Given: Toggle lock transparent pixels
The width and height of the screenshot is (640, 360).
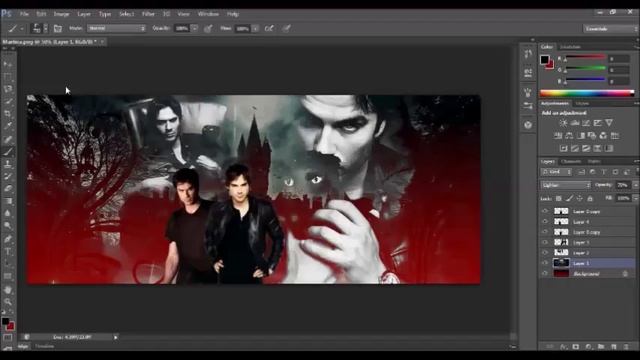Looking at the screenshot, I should (x=558, y=198).
